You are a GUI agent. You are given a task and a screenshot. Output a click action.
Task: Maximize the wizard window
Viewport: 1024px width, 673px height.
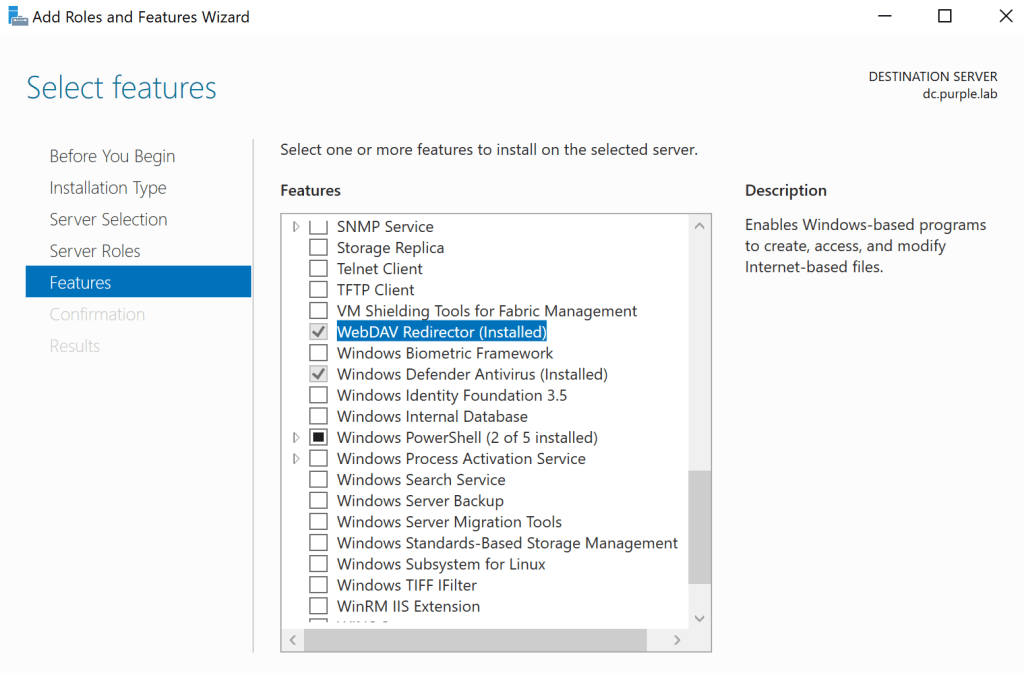pyautogui.click(x=945, y=16)
